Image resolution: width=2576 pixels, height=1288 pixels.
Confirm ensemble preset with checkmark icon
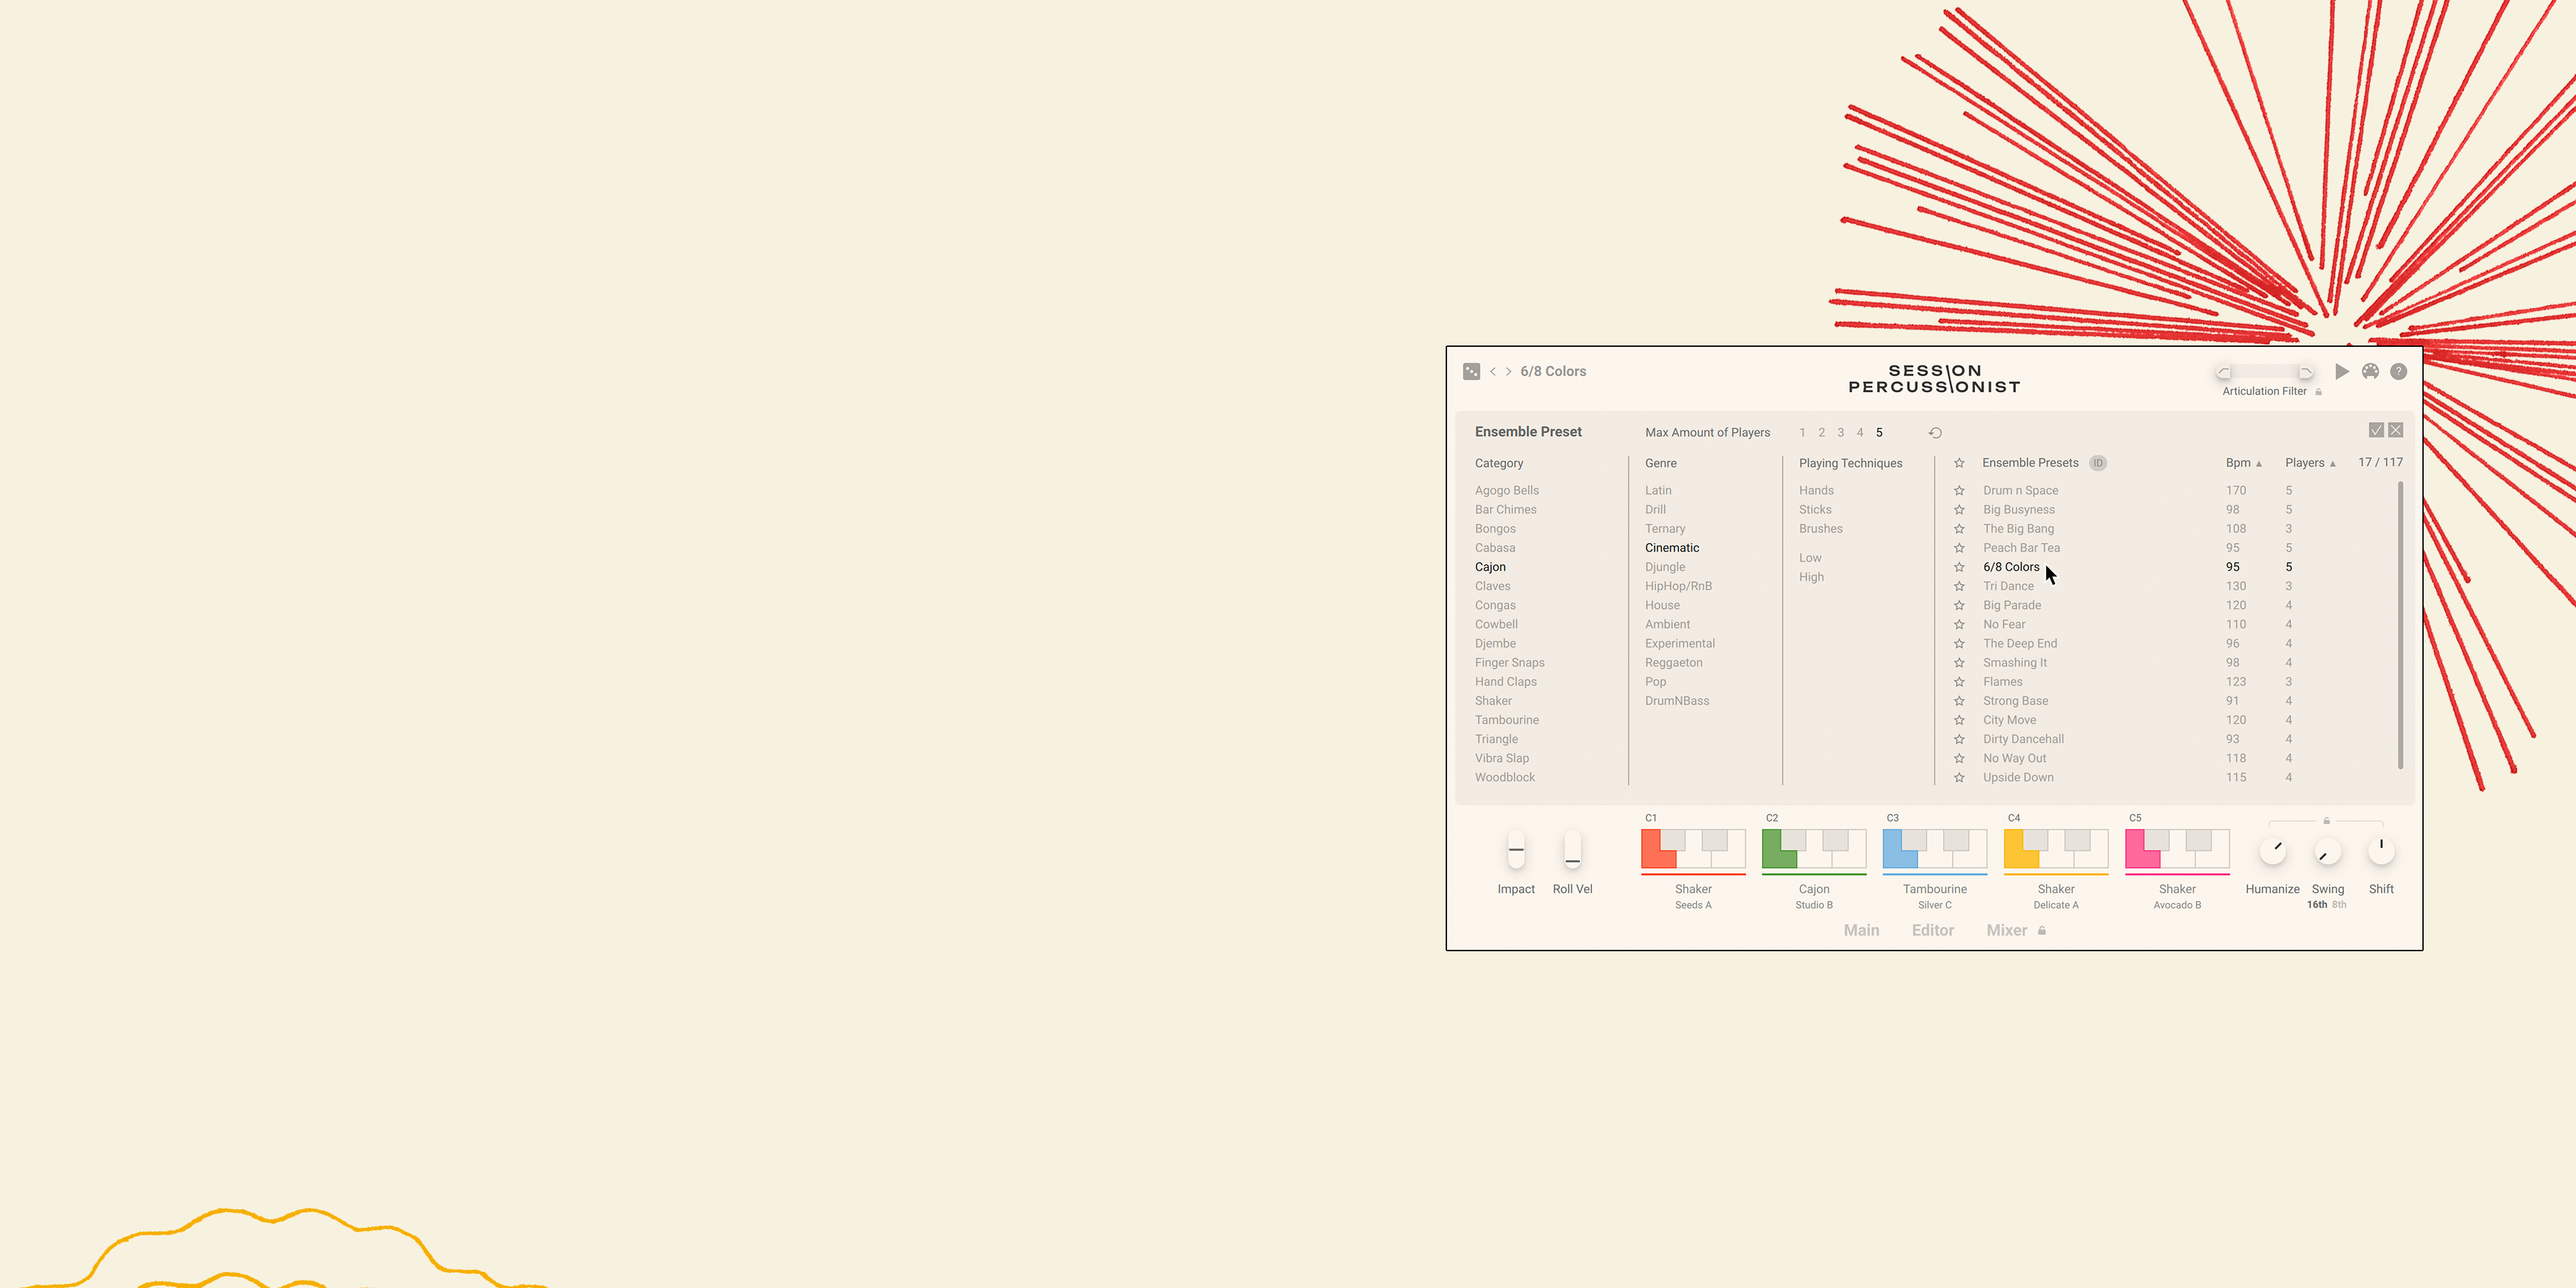pyautogui.click(x=2376, y=430)
